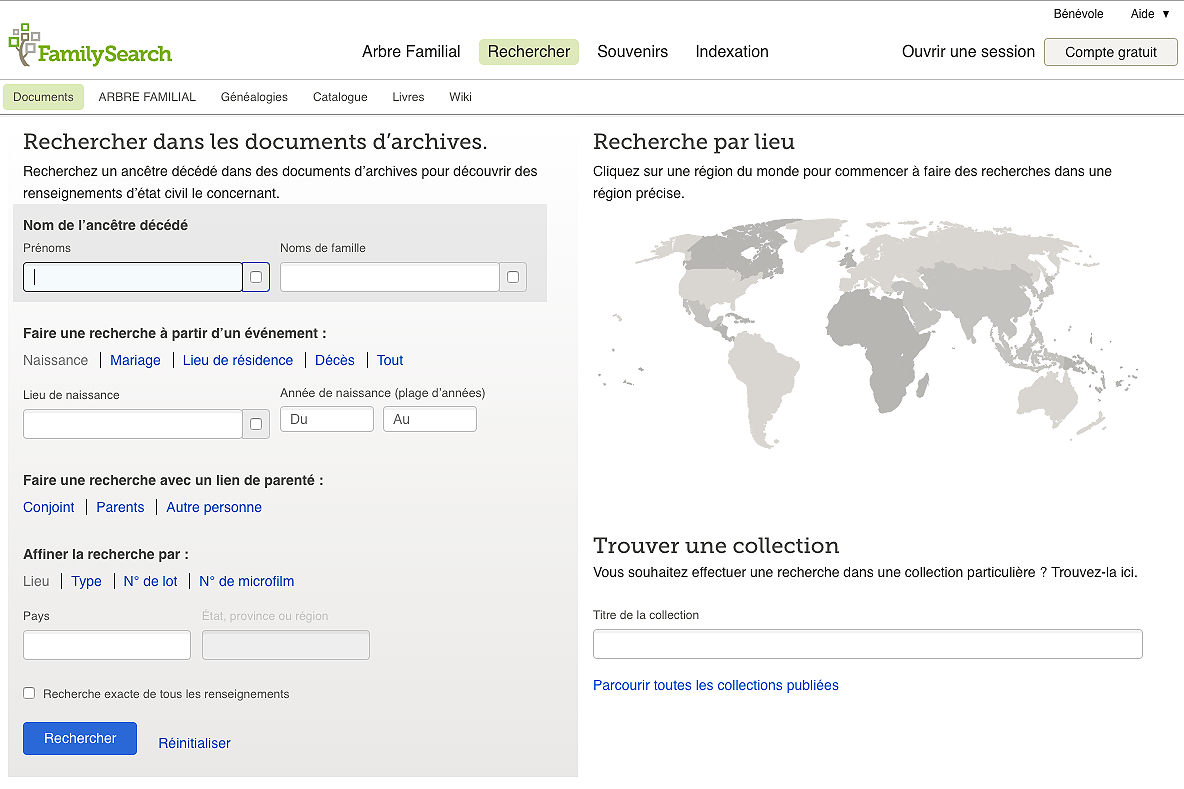Tick the exact-match checkbox for Noms de famille

[513, 277]
